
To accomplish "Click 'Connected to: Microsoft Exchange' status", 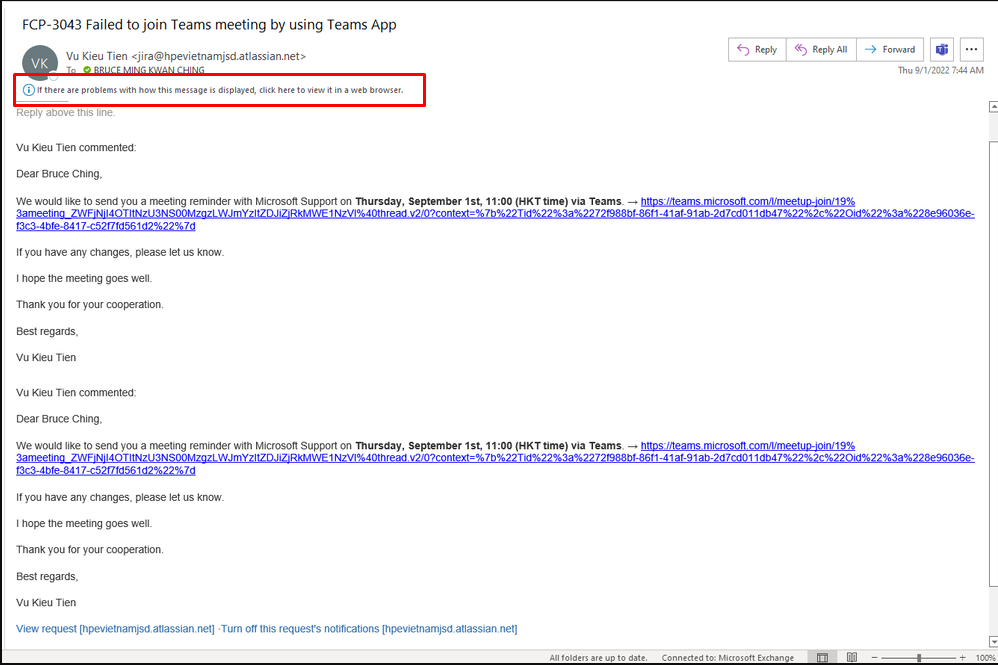I will [727, 658].
